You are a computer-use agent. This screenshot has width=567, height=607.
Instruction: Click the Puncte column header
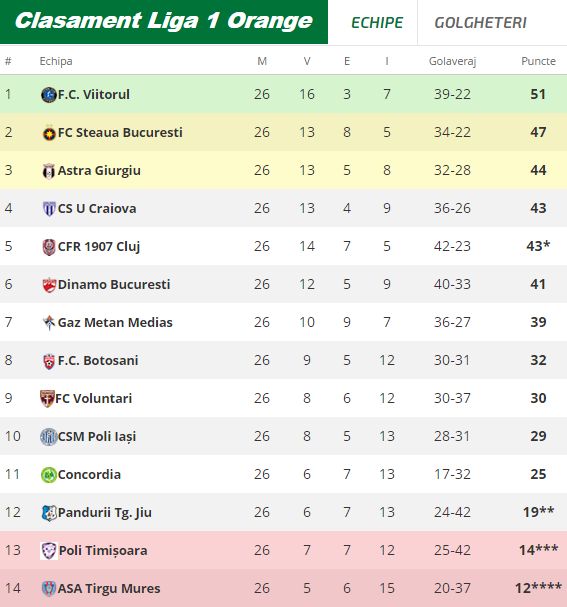pos(538,61)
